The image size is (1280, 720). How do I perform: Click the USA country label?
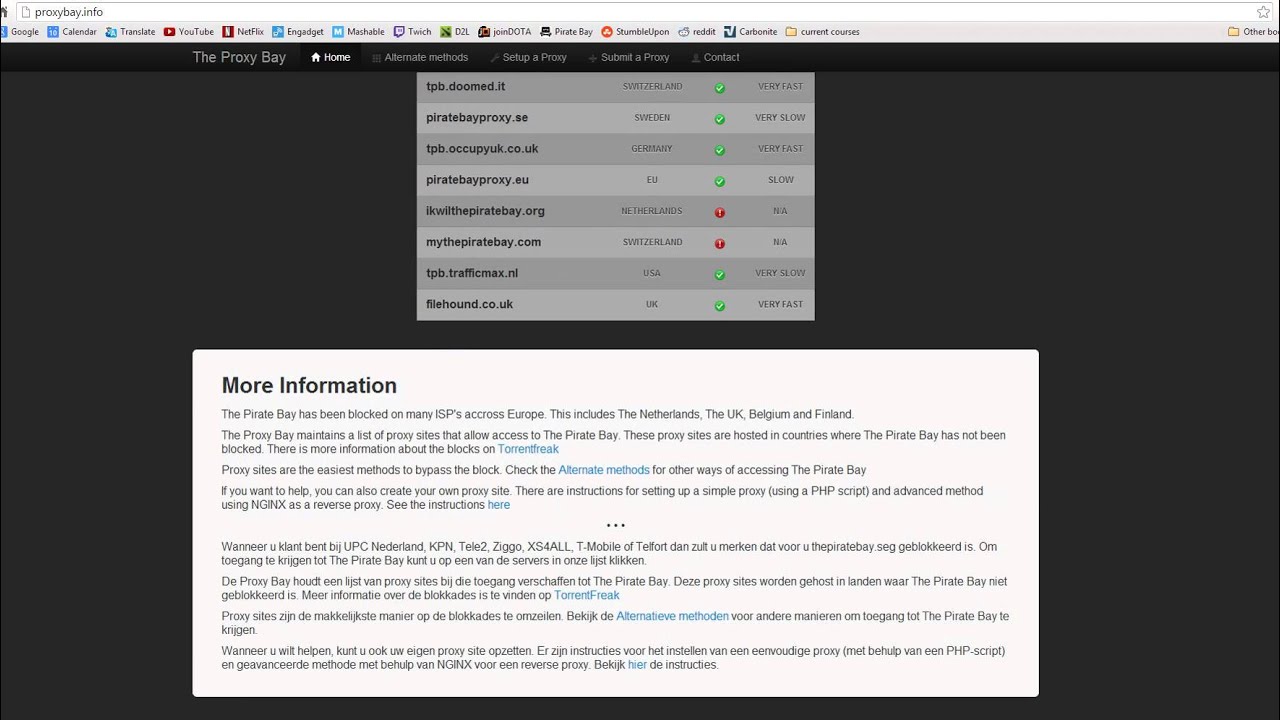652,273
